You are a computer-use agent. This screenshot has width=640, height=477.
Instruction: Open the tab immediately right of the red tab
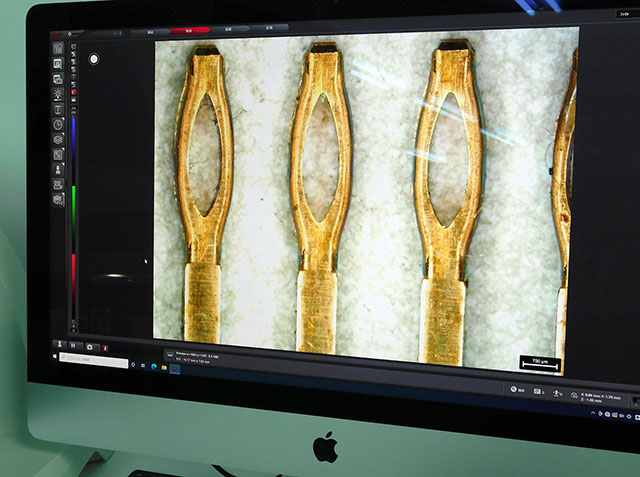[229, 29]
